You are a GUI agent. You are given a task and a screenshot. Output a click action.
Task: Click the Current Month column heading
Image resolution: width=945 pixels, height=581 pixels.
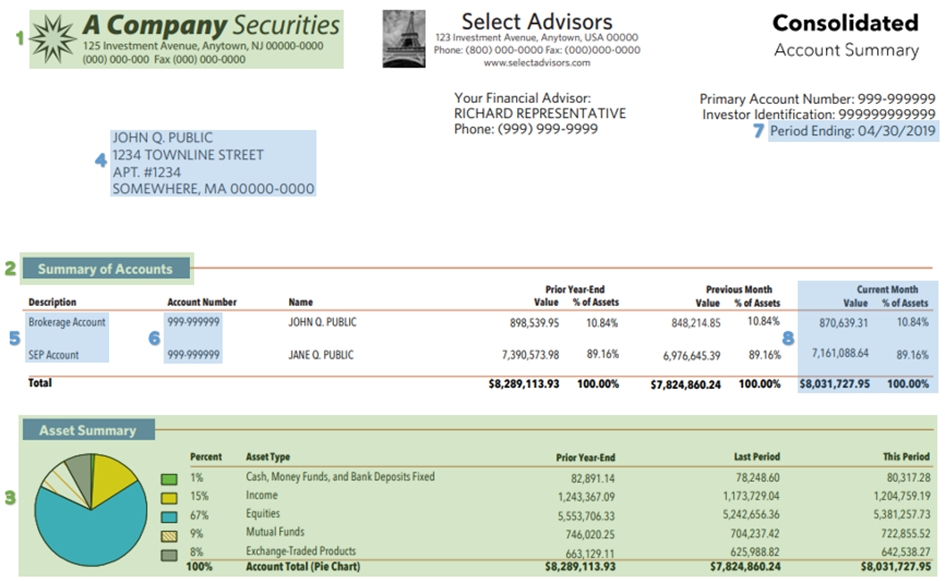[x=887, y=289]
